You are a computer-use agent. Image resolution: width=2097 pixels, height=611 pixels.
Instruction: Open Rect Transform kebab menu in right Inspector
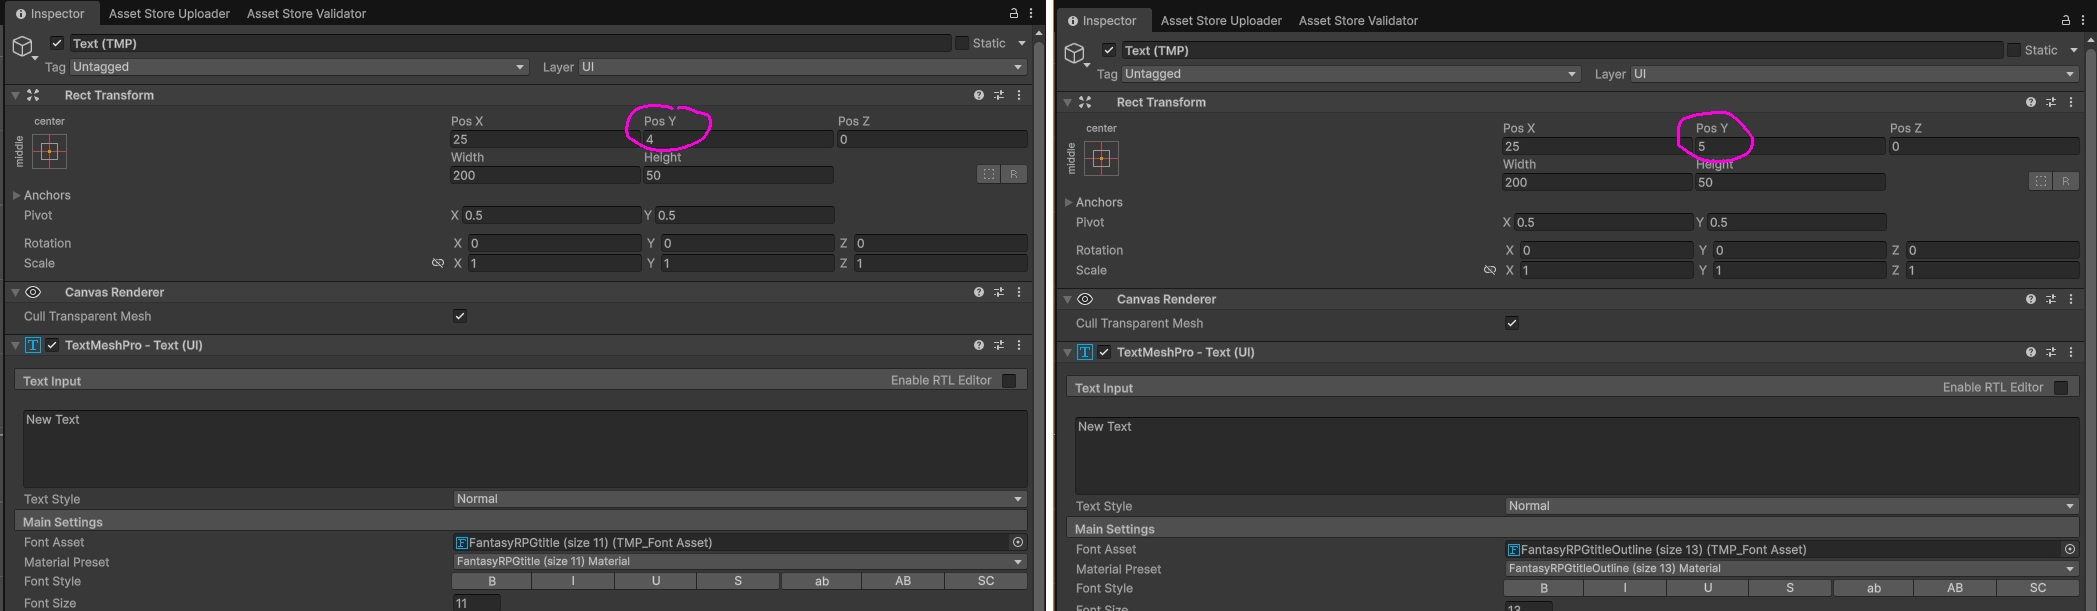[x=2070, y=102]
